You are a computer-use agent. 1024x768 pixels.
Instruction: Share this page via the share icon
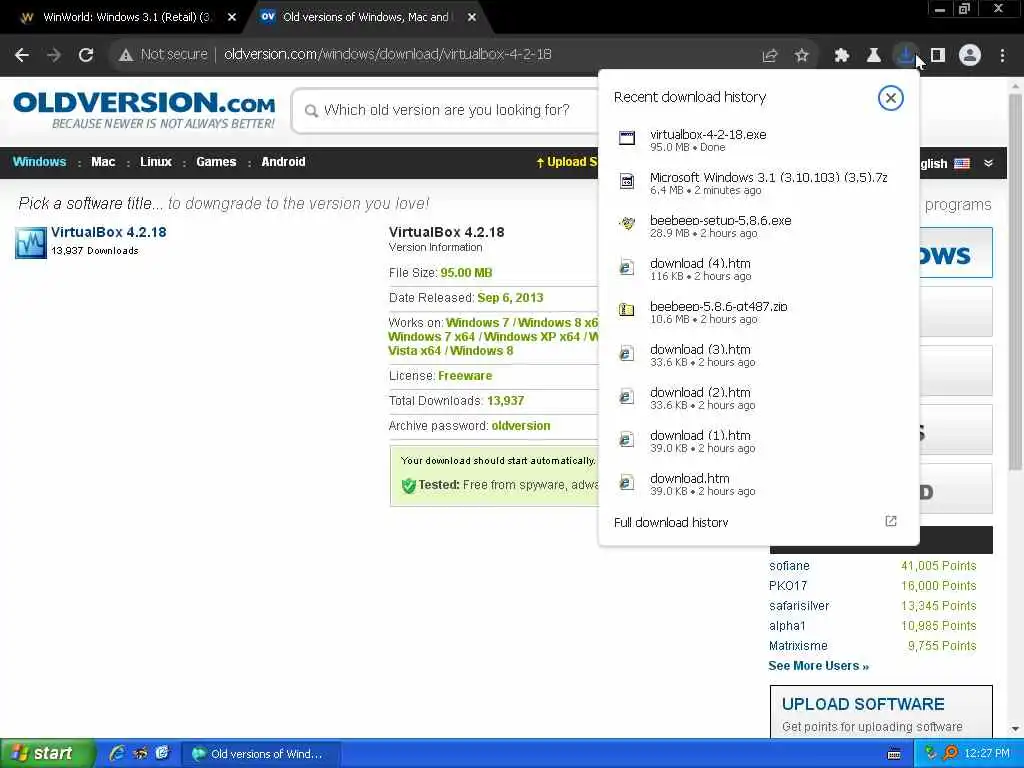[770, 56]
